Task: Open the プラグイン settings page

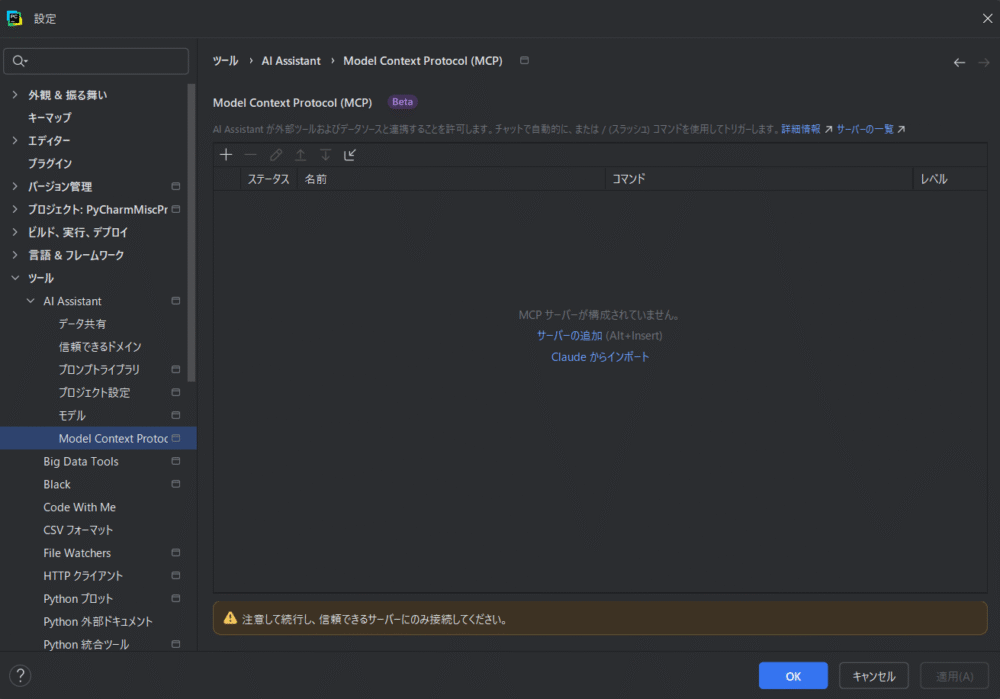Action: [x=50, y=164]
